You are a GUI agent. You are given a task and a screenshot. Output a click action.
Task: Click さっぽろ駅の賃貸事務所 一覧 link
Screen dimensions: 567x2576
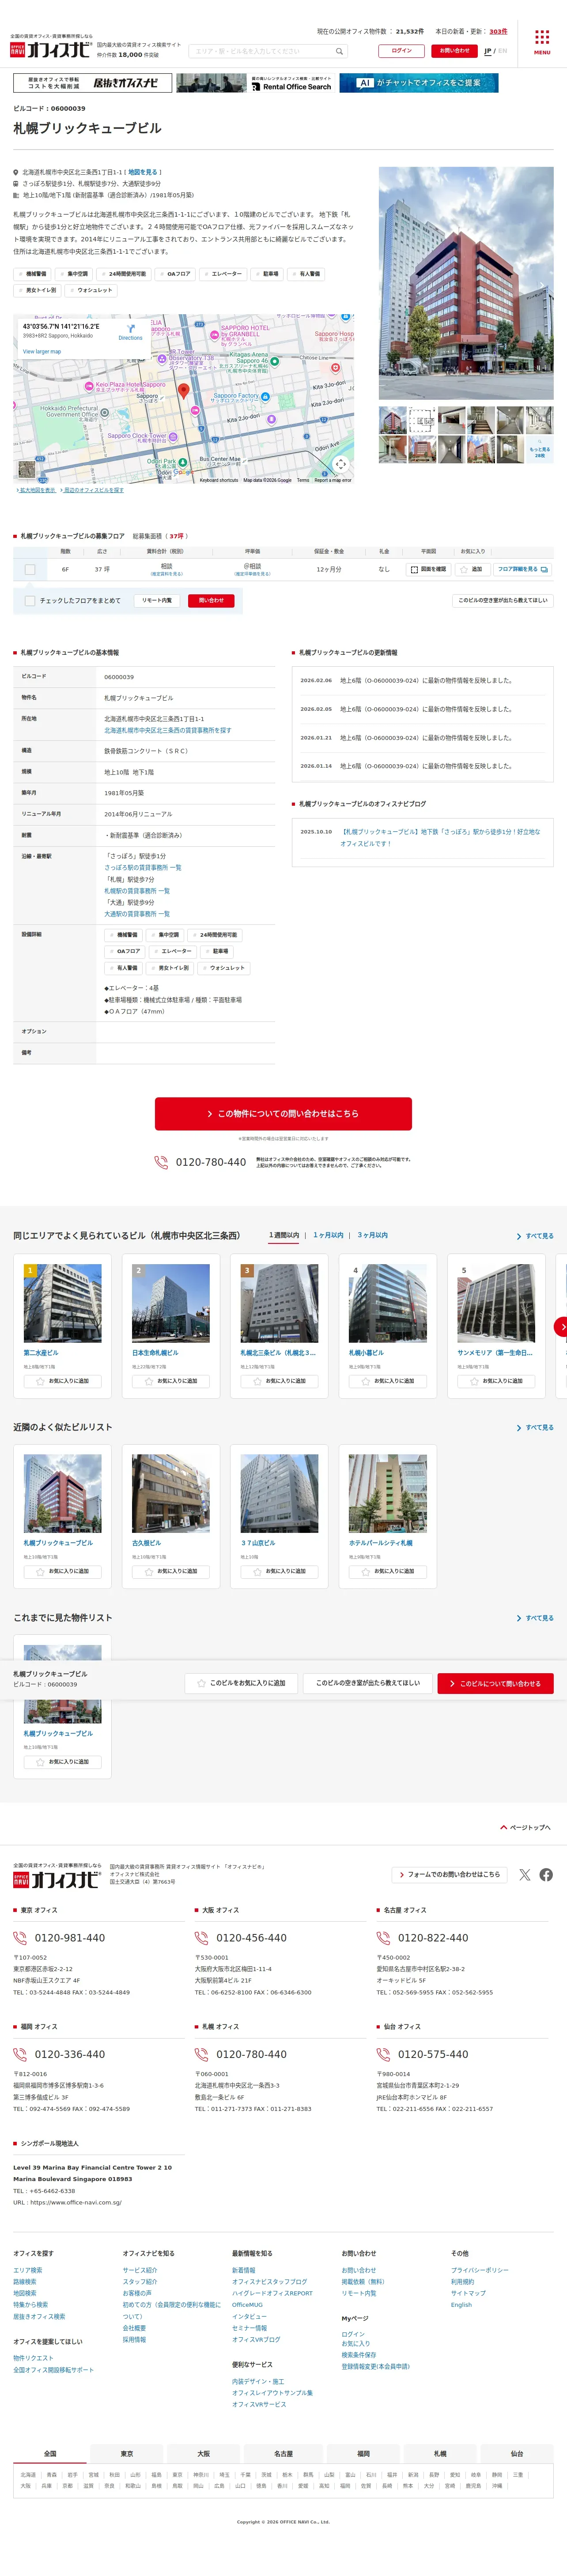tap(143, 867)
